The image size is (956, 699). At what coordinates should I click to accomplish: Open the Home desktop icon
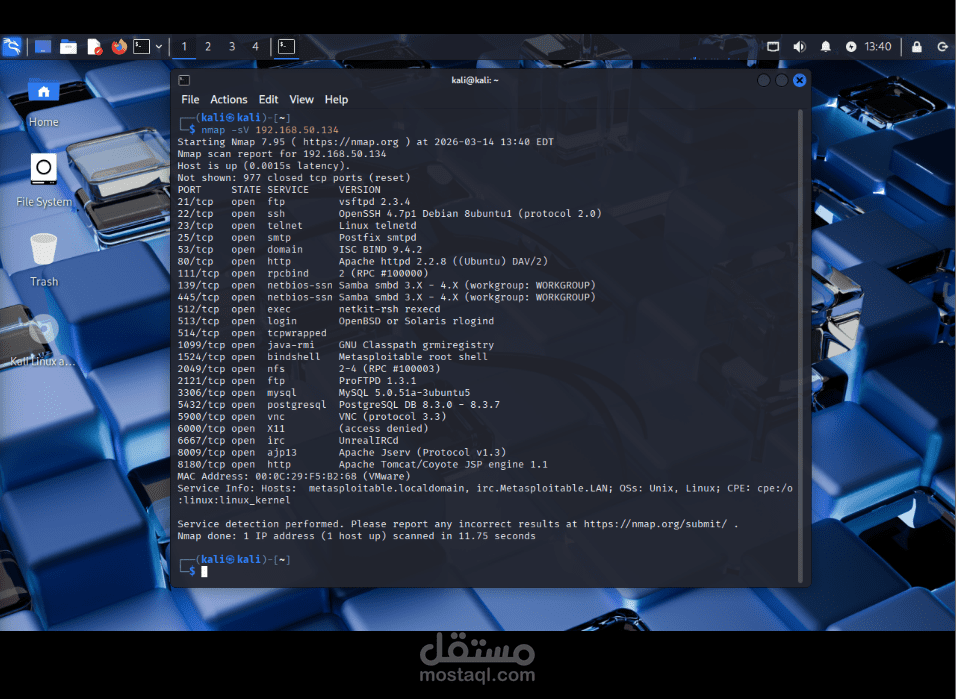[43, 102]
